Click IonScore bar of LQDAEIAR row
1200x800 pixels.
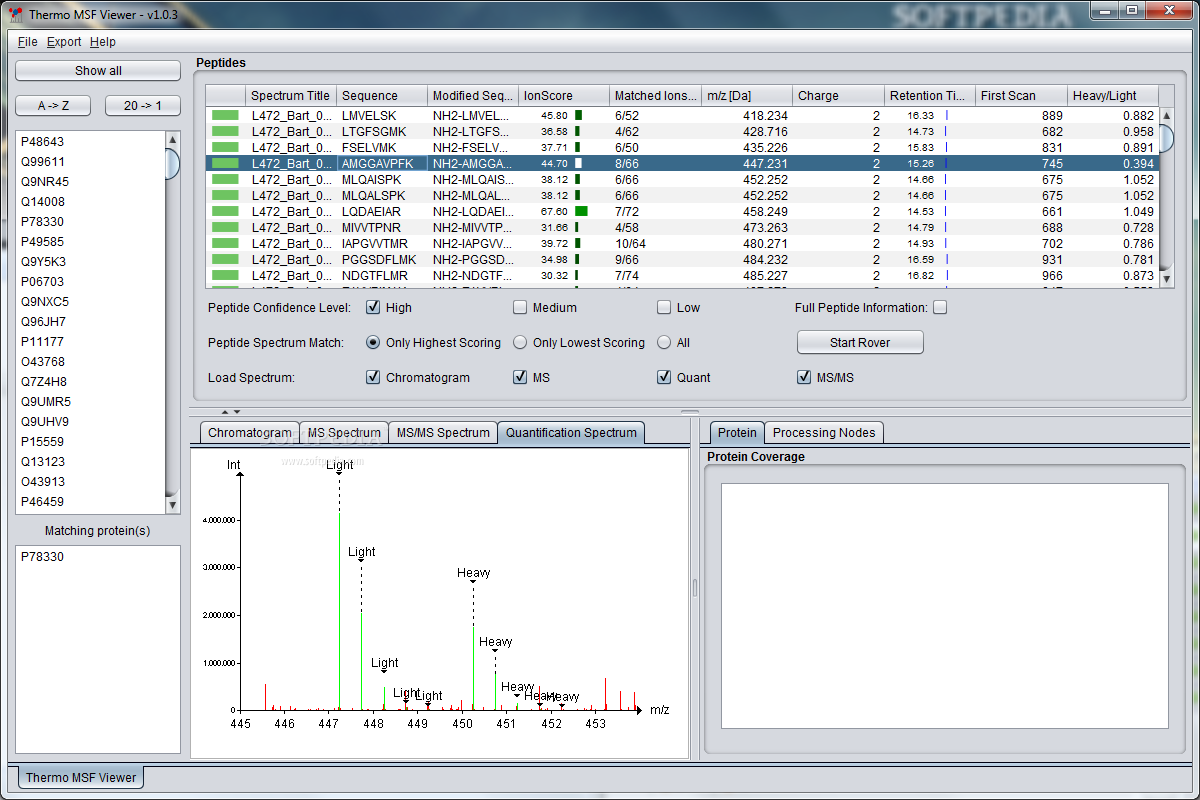[x=581, y=211]
